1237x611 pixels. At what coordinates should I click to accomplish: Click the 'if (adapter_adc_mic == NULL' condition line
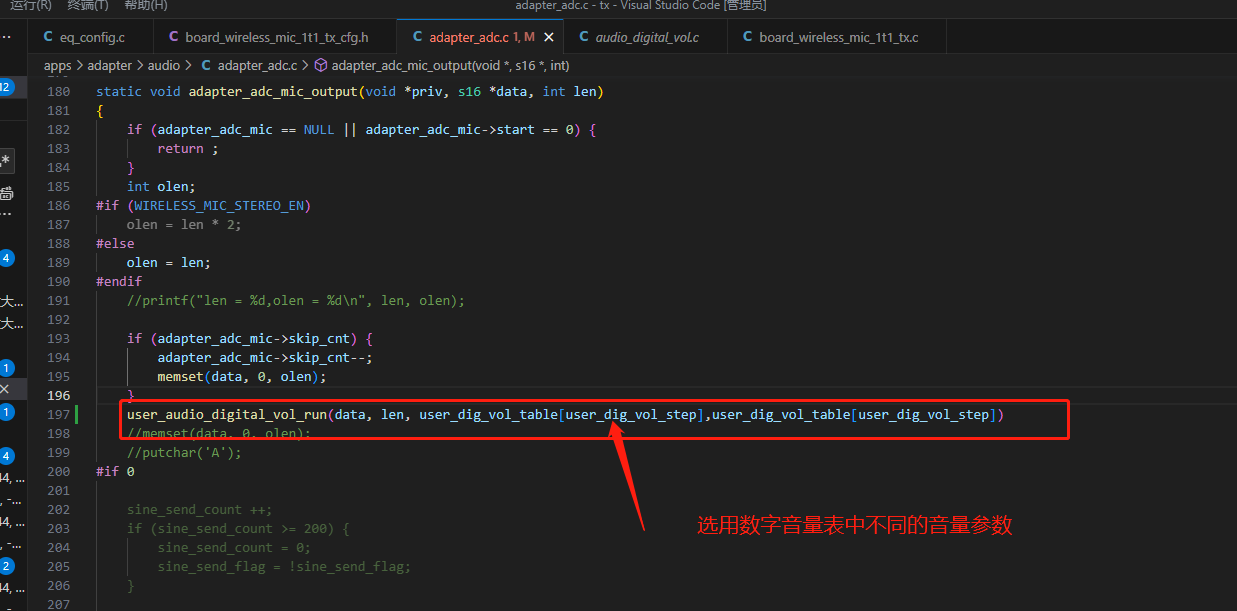(361, 129)
